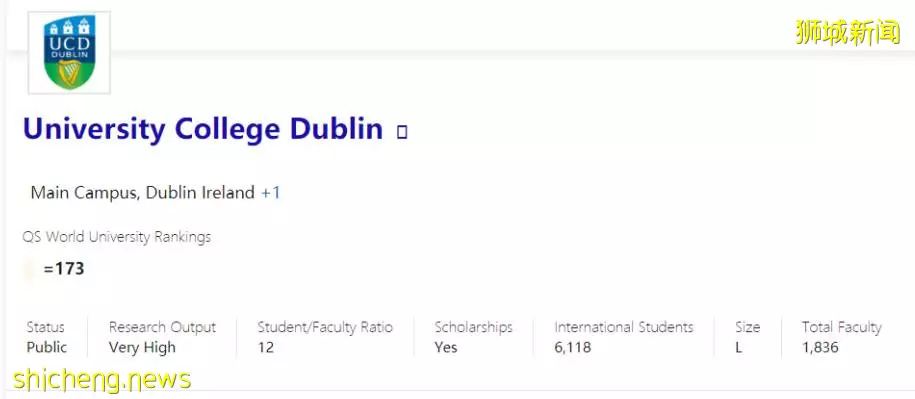Click the small square icon beside the title
Viewport: 915px width, 399px height.
(x=401, y=132)
